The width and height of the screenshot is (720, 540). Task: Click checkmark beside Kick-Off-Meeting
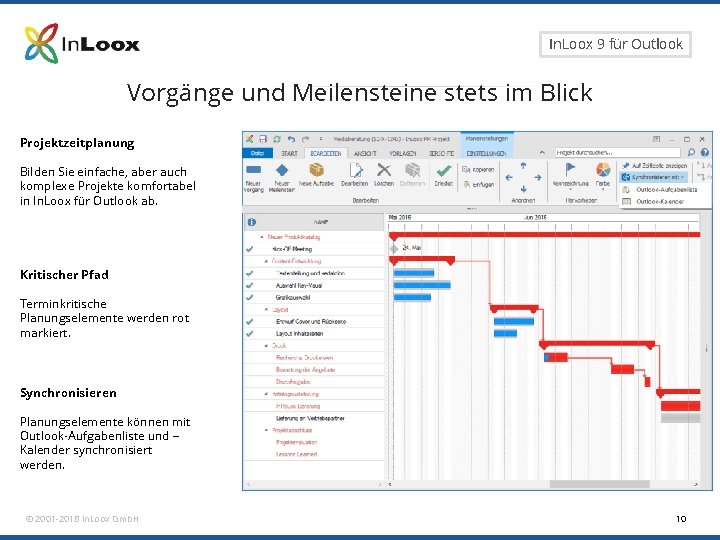tap(249, 249)
